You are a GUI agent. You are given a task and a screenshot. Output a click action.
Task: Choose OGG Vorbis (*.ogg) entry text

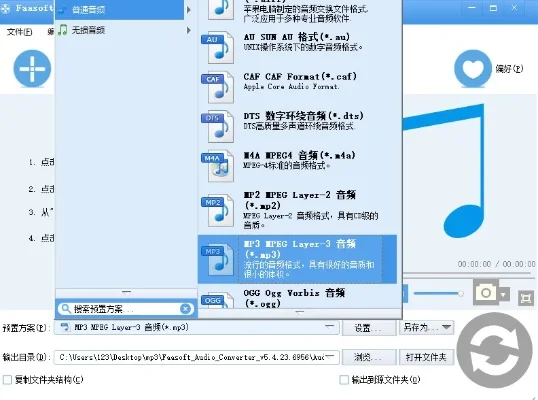click(294, 298)
